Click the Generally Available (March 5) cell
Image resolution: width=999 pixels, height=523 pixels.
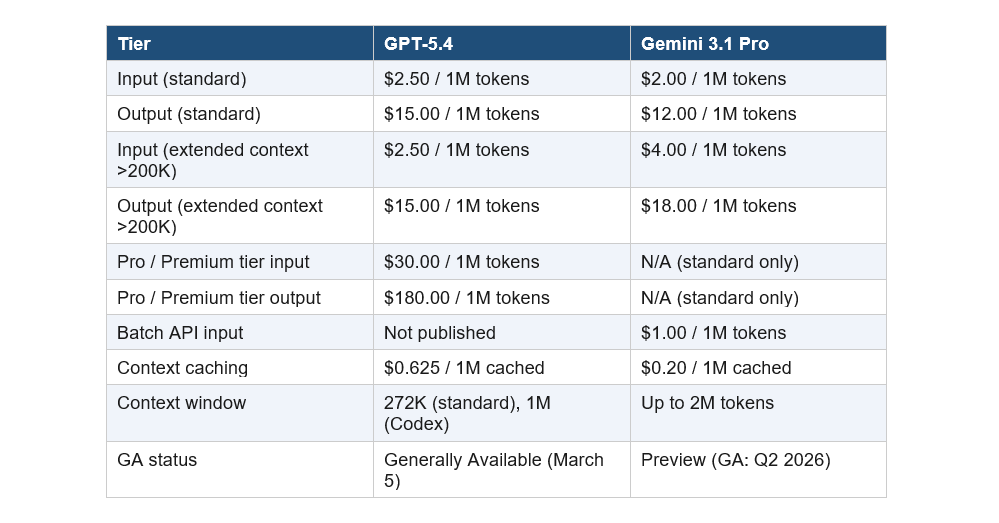coord(494,470)
